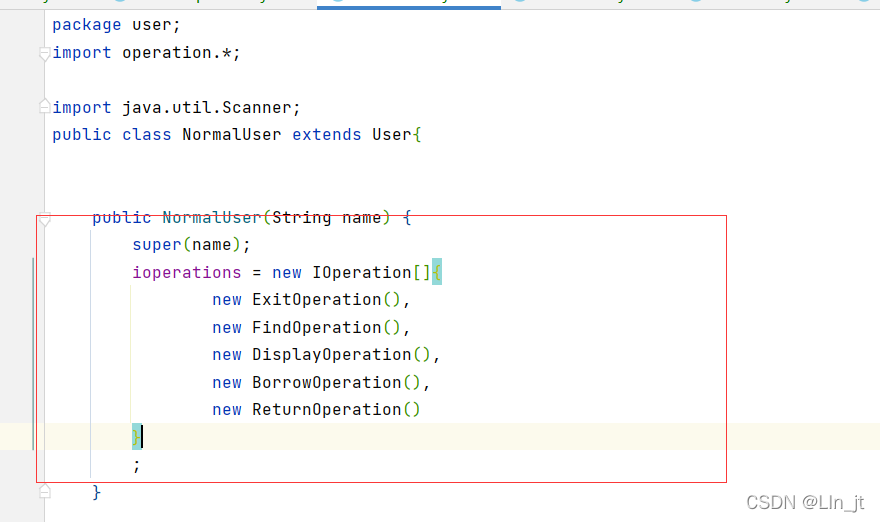The image size is (880, 522).
Task: Click 'String' parameter type in the constructor
Action: 301,218
